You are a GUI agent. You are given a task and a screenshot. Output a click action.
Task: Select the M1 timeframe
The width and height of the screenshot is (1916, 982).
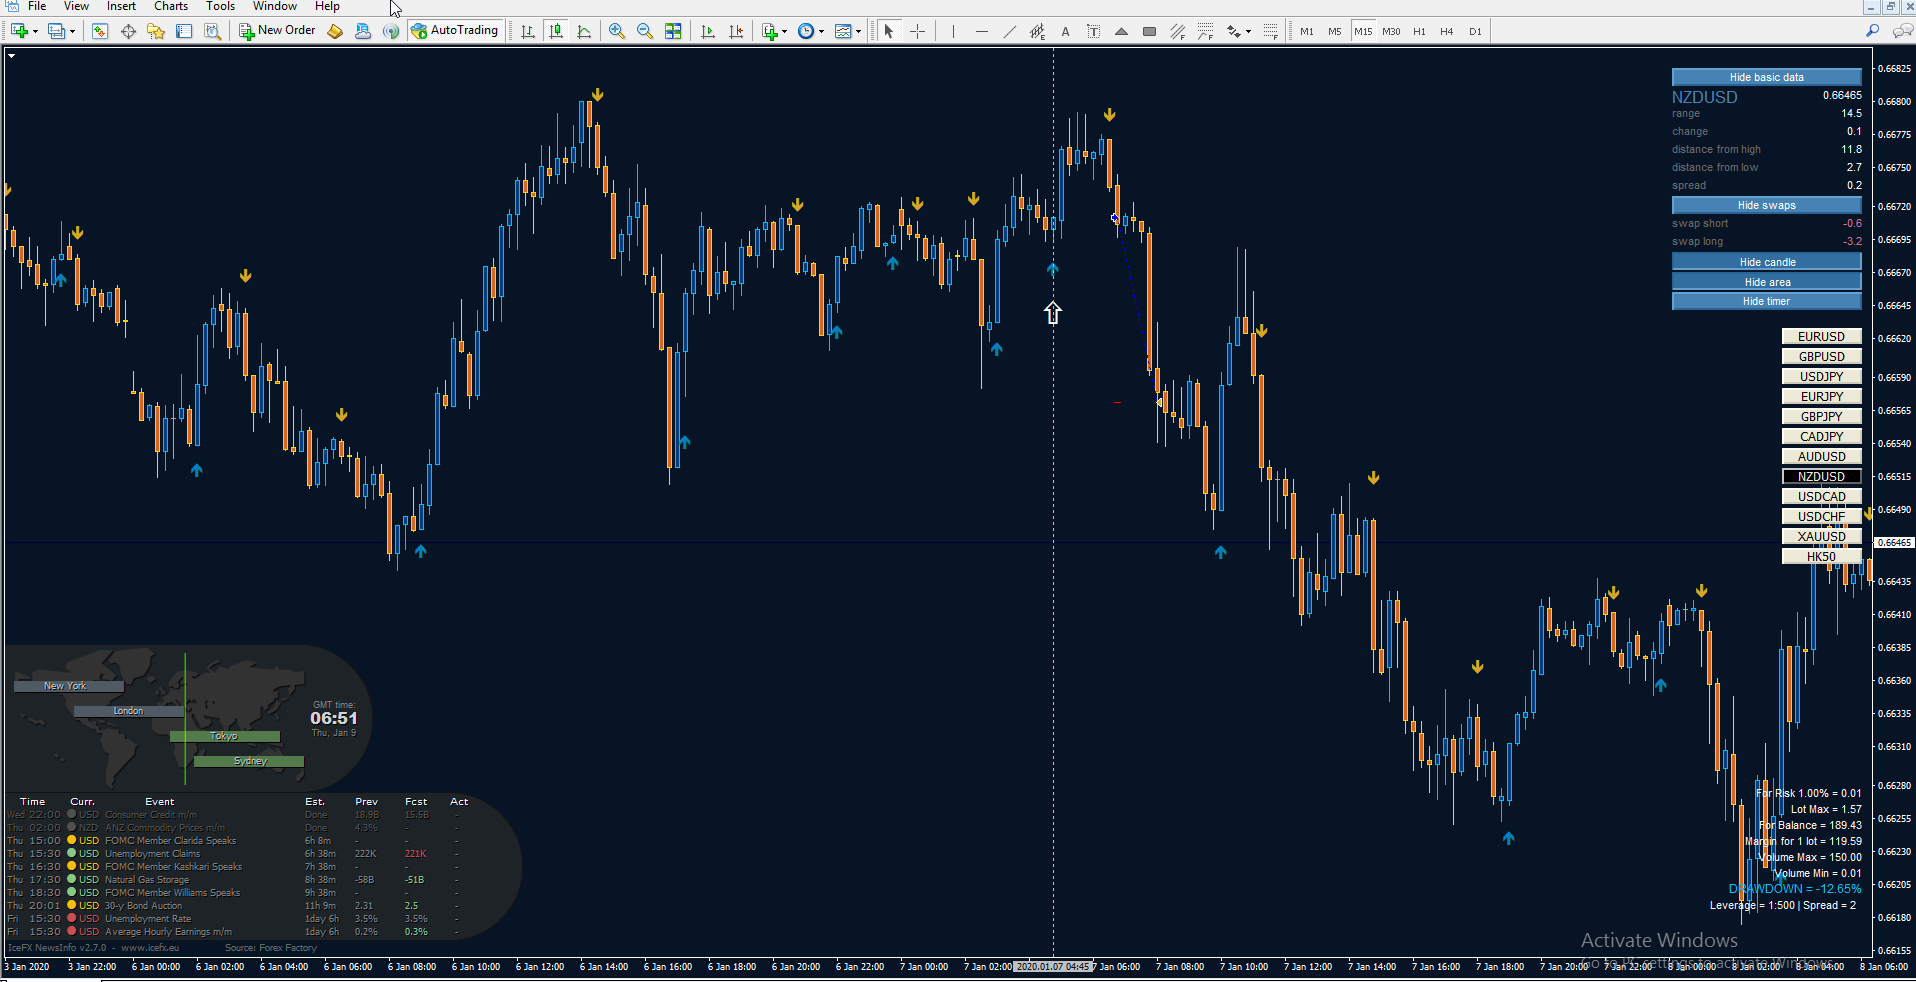[x=1307, y=31]
